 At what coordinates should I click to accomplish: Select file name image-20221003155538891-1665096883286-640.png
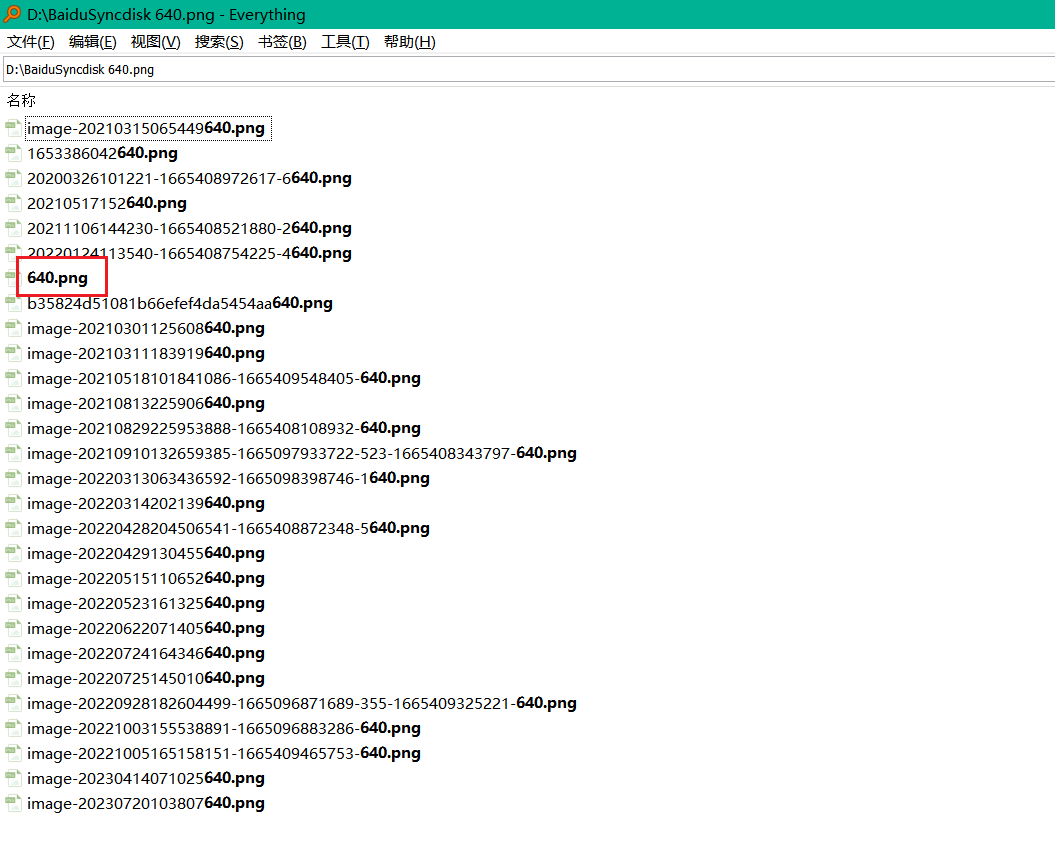[224, 728]
